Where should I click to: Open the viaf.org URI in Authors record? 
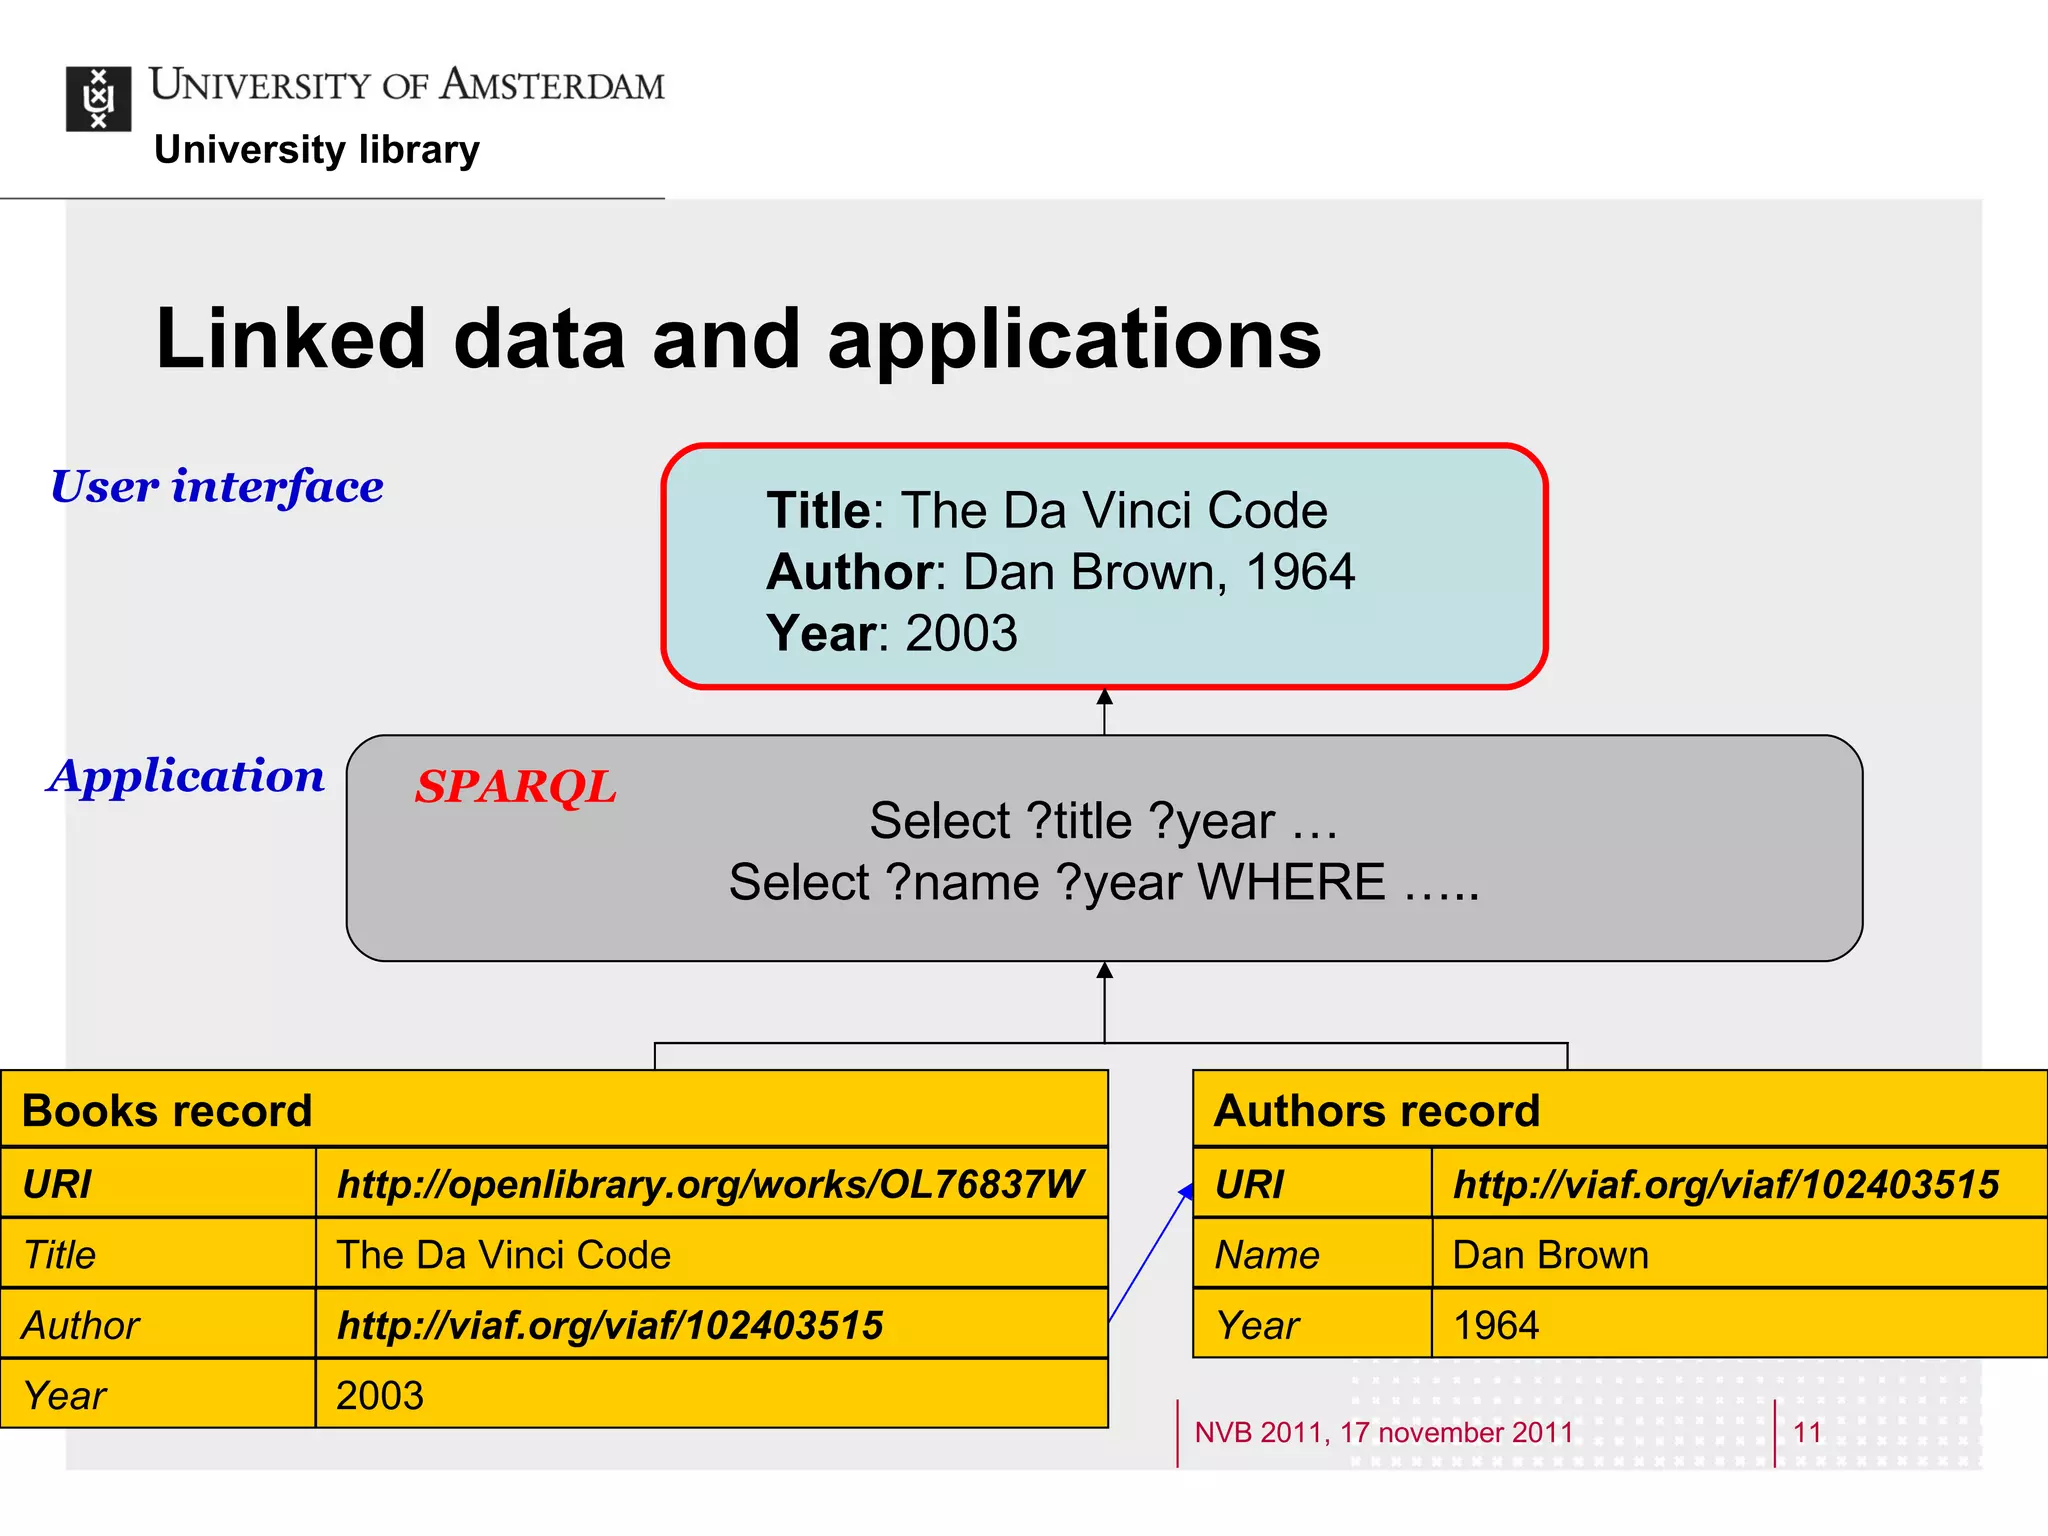pos(1726,1184)
